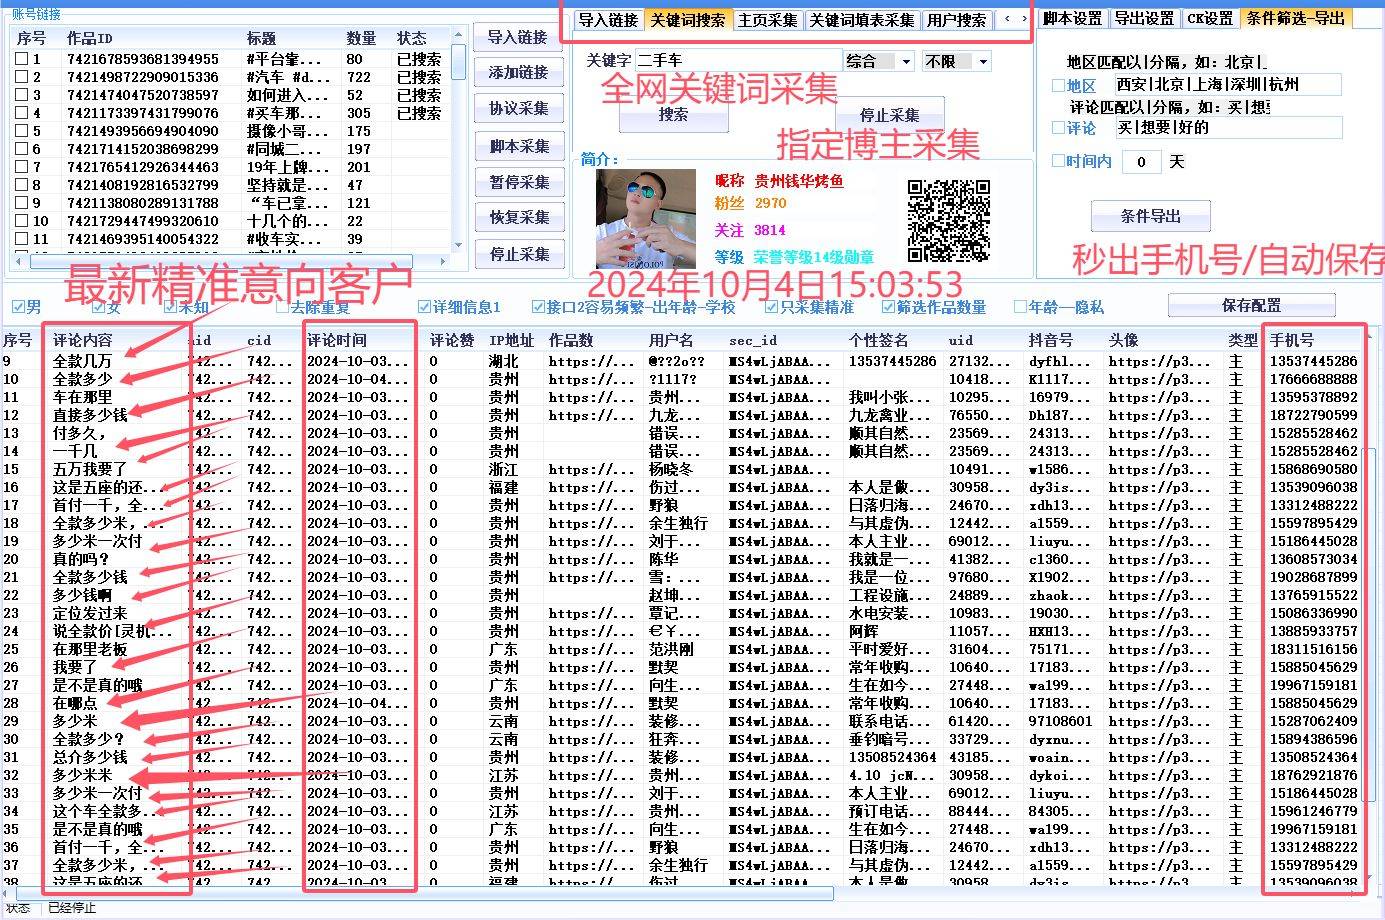Click the 保存配置 save config button
Viewport: 1385px width, 920px height.
pyautogui.click(x=1251, y=305)
